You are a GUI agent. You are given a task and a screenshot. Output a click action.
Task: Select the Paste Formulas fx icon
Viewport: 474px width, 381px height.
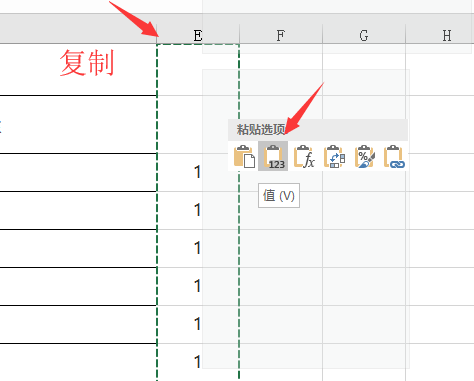[x=304, y=156]
